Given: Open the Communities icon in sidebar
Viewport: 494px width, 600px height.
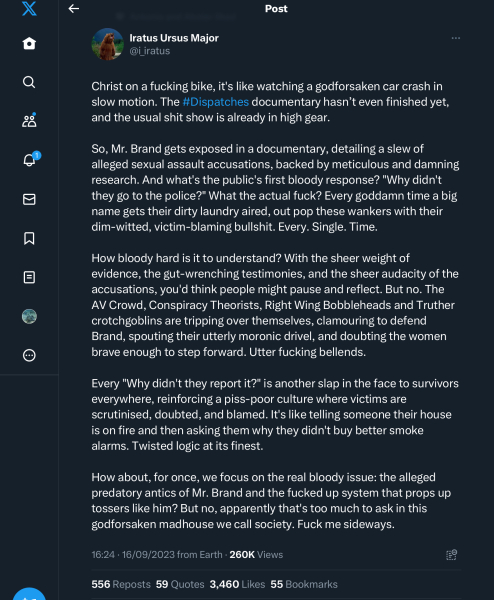Looking at the screenshot, I should click(29, 121).
